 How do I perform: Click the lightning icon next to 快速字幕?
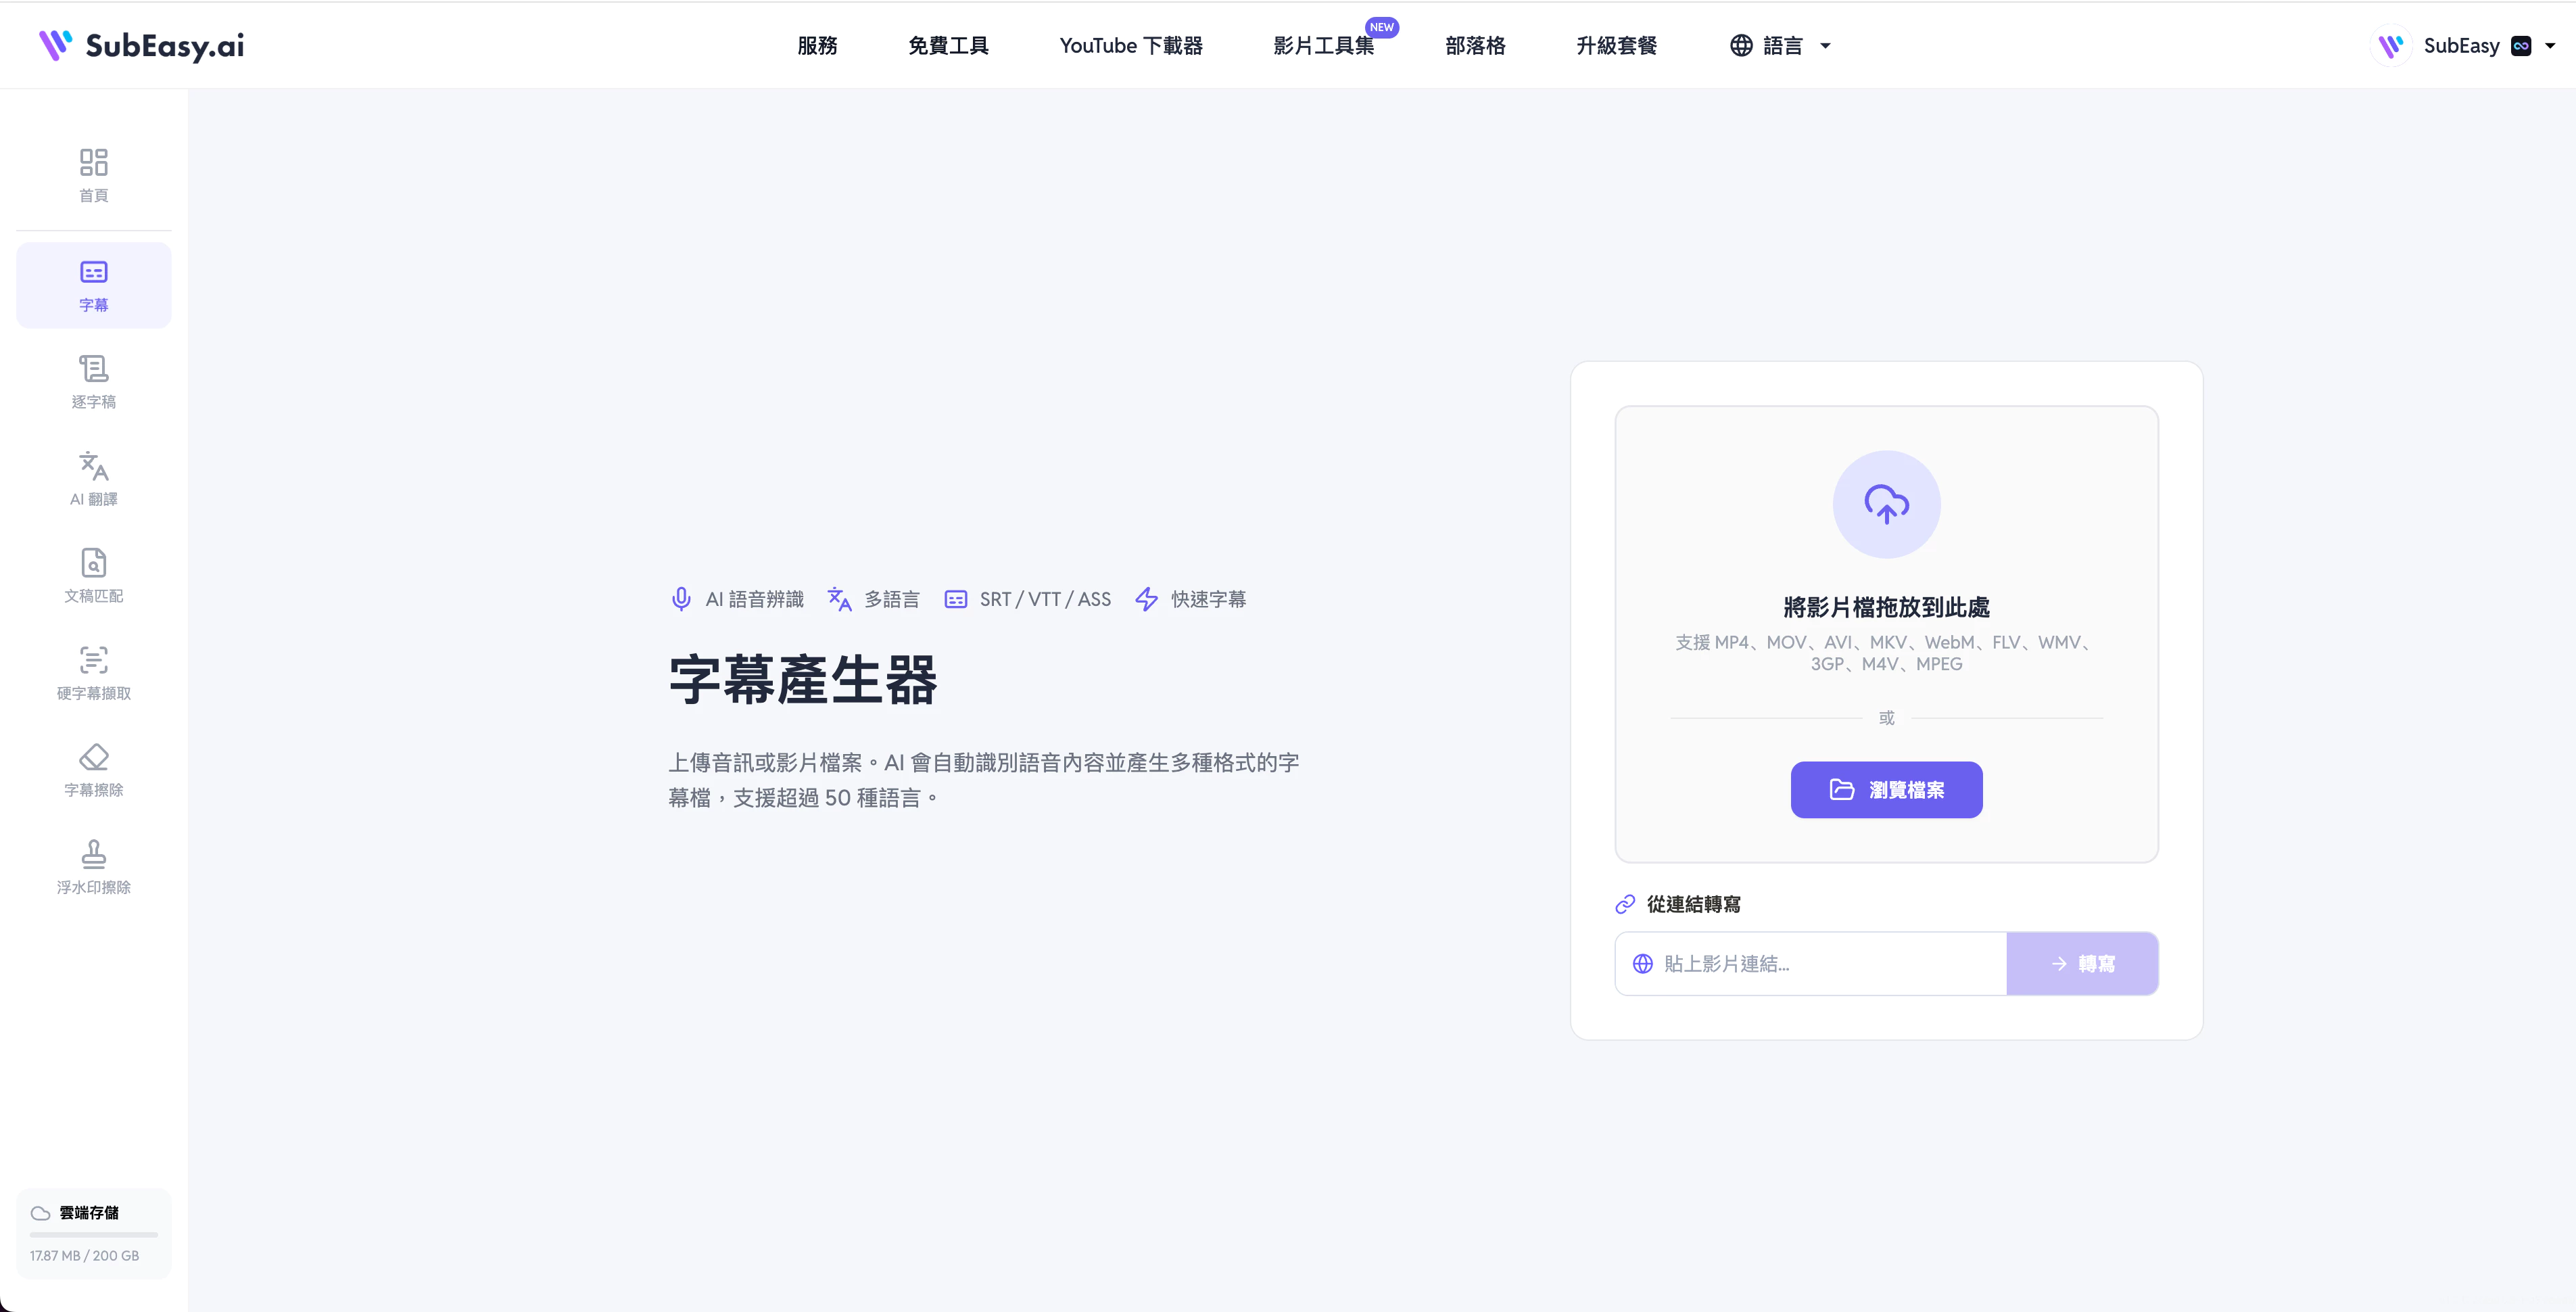coord(1147,599)
